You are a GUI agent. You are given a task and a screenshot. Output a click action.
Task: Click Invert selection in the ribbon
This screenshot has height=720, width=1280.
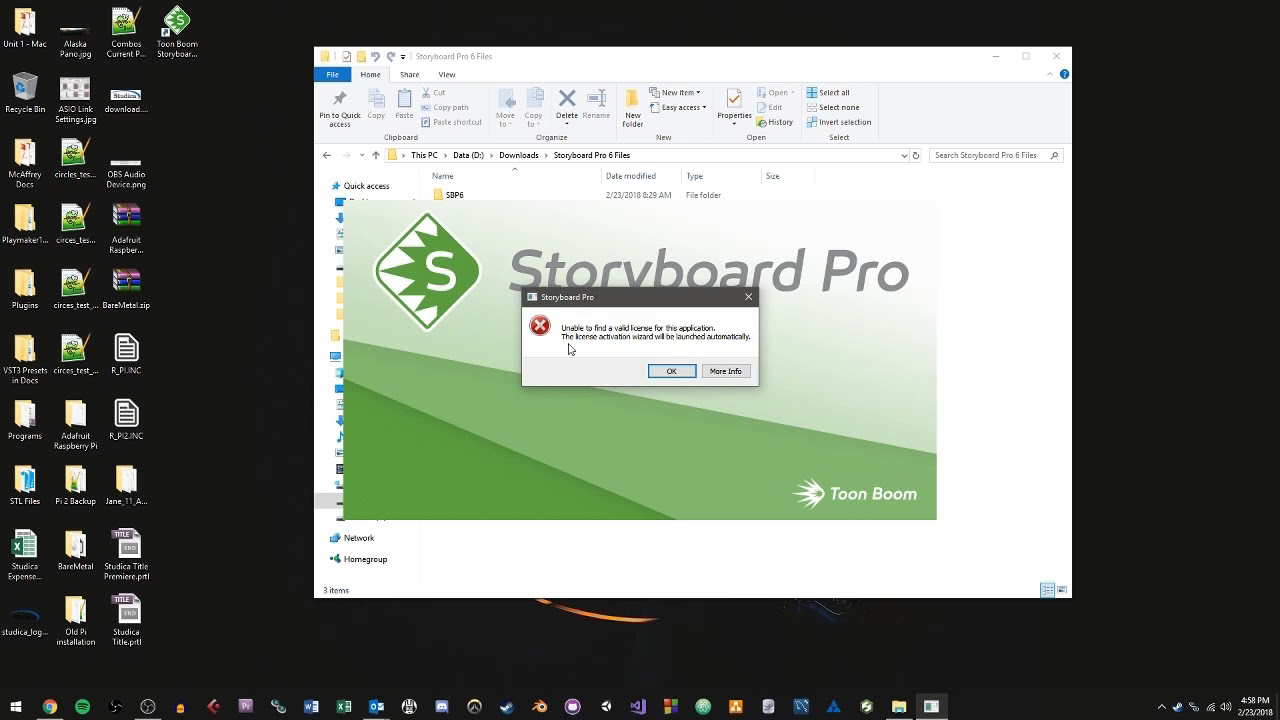839,122
